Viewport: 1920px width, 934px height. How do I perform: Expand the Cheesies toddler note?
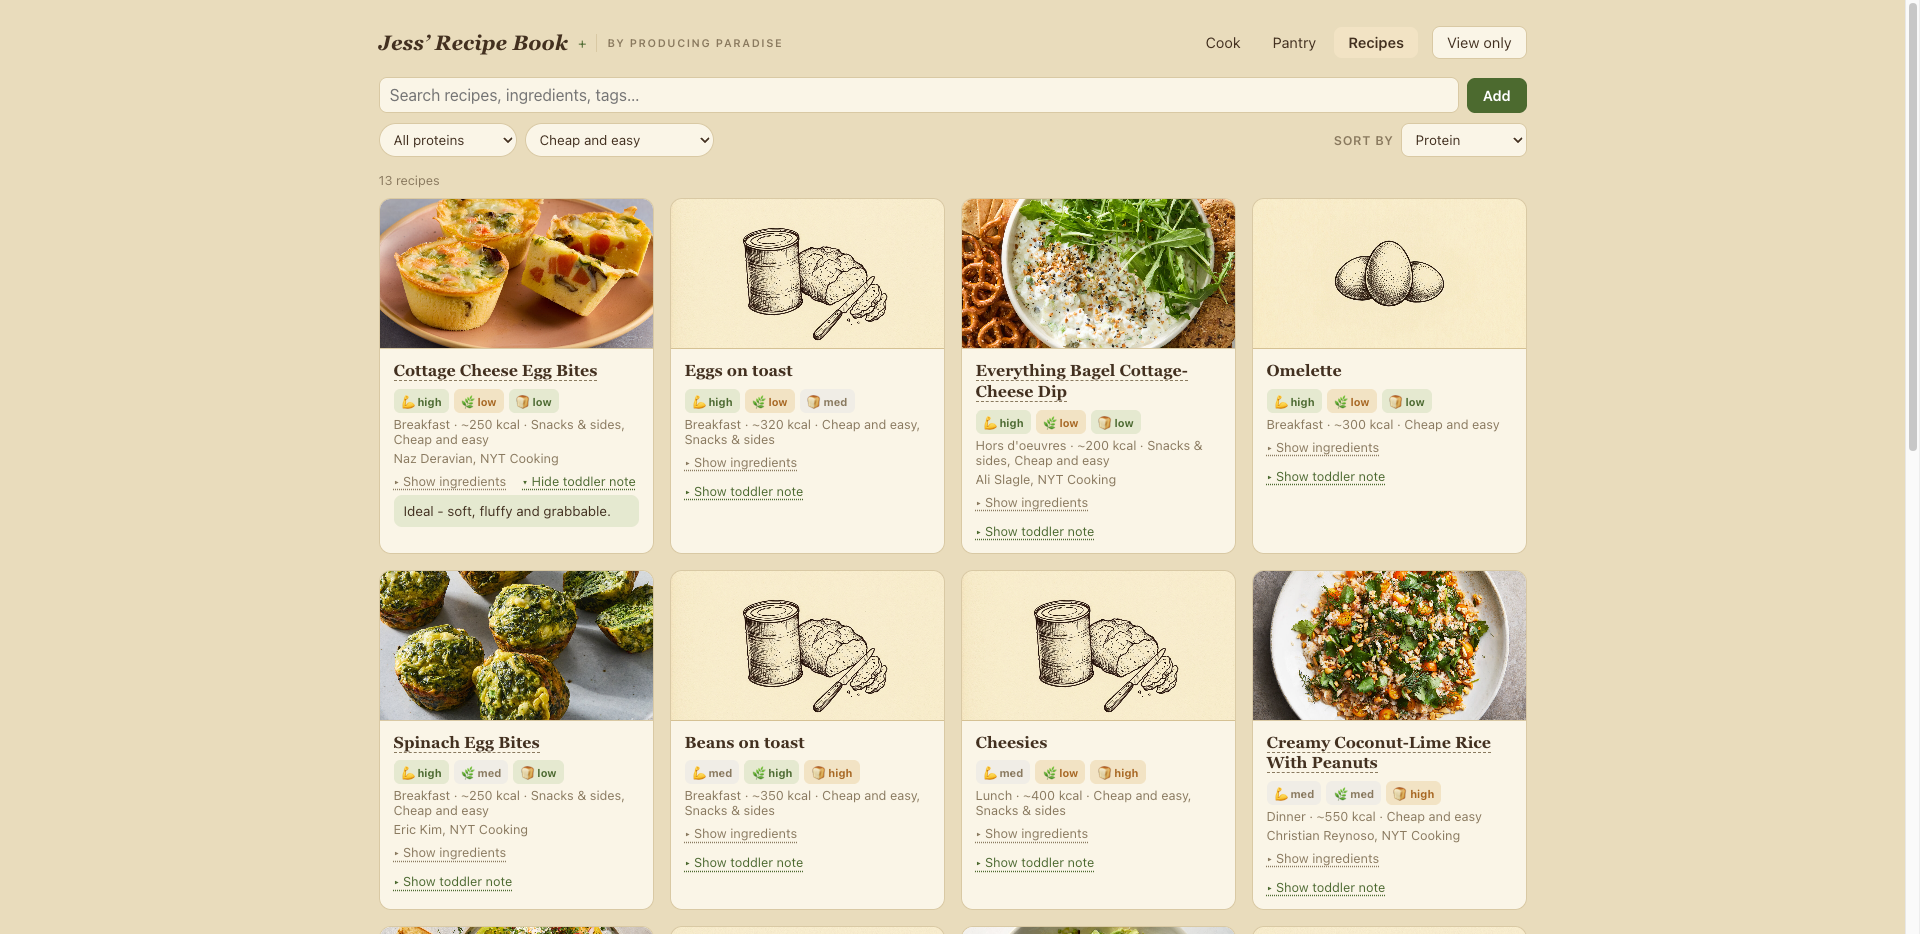[1035, 863]
